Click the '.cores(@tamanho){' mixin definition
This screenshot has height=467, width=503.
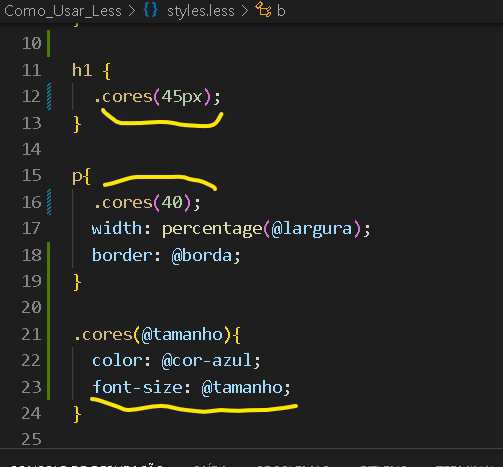[x=157, y=335]
